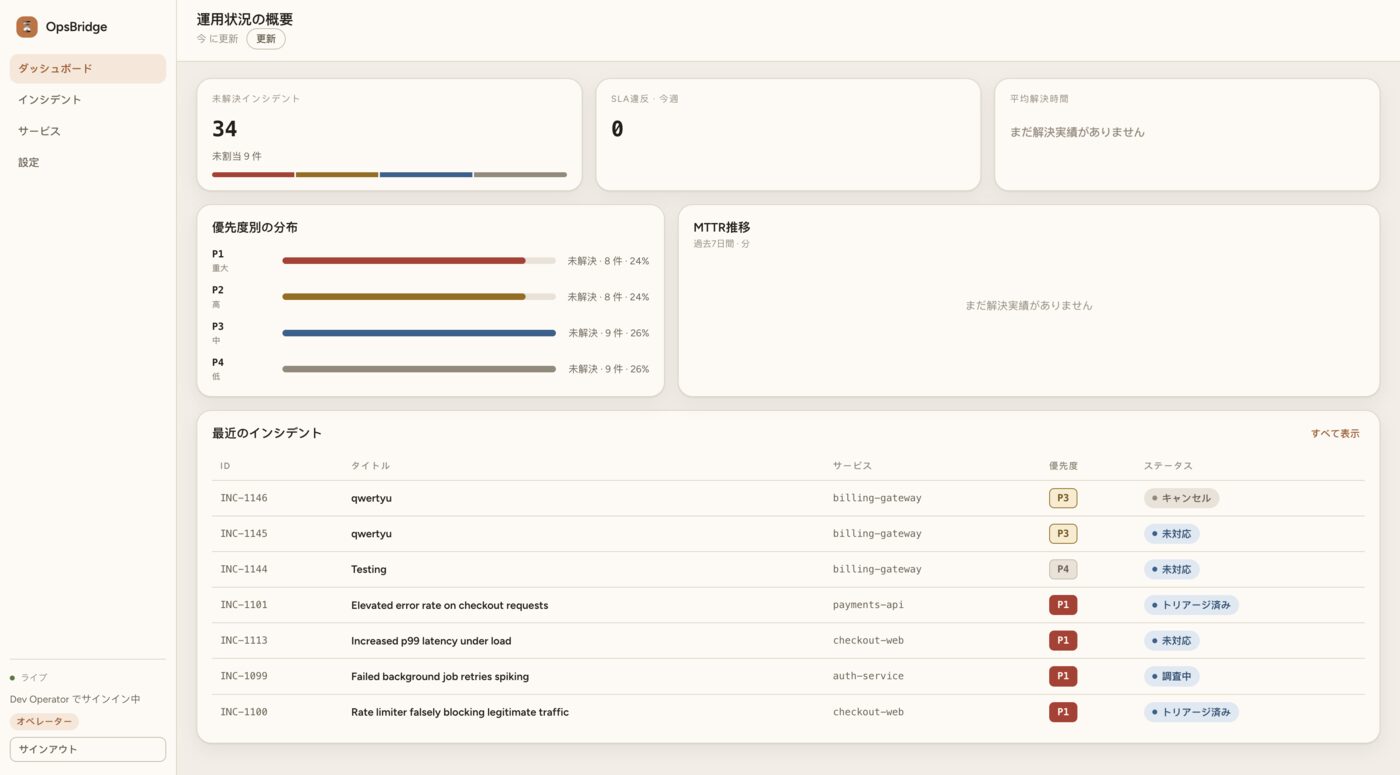Click the INC-1113 ID cell
The width and height of the screenshot is (1400, 775).
(244, 641)
